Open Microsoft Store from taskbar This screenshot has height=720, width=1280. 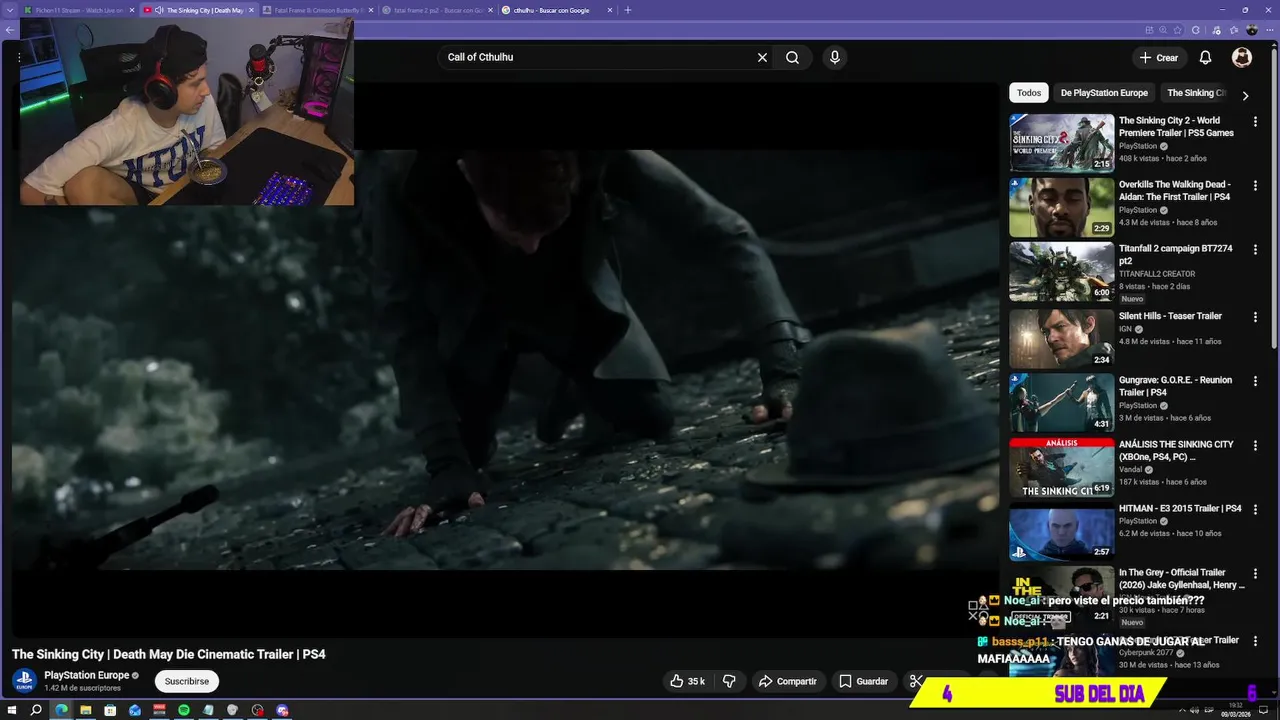110,710
